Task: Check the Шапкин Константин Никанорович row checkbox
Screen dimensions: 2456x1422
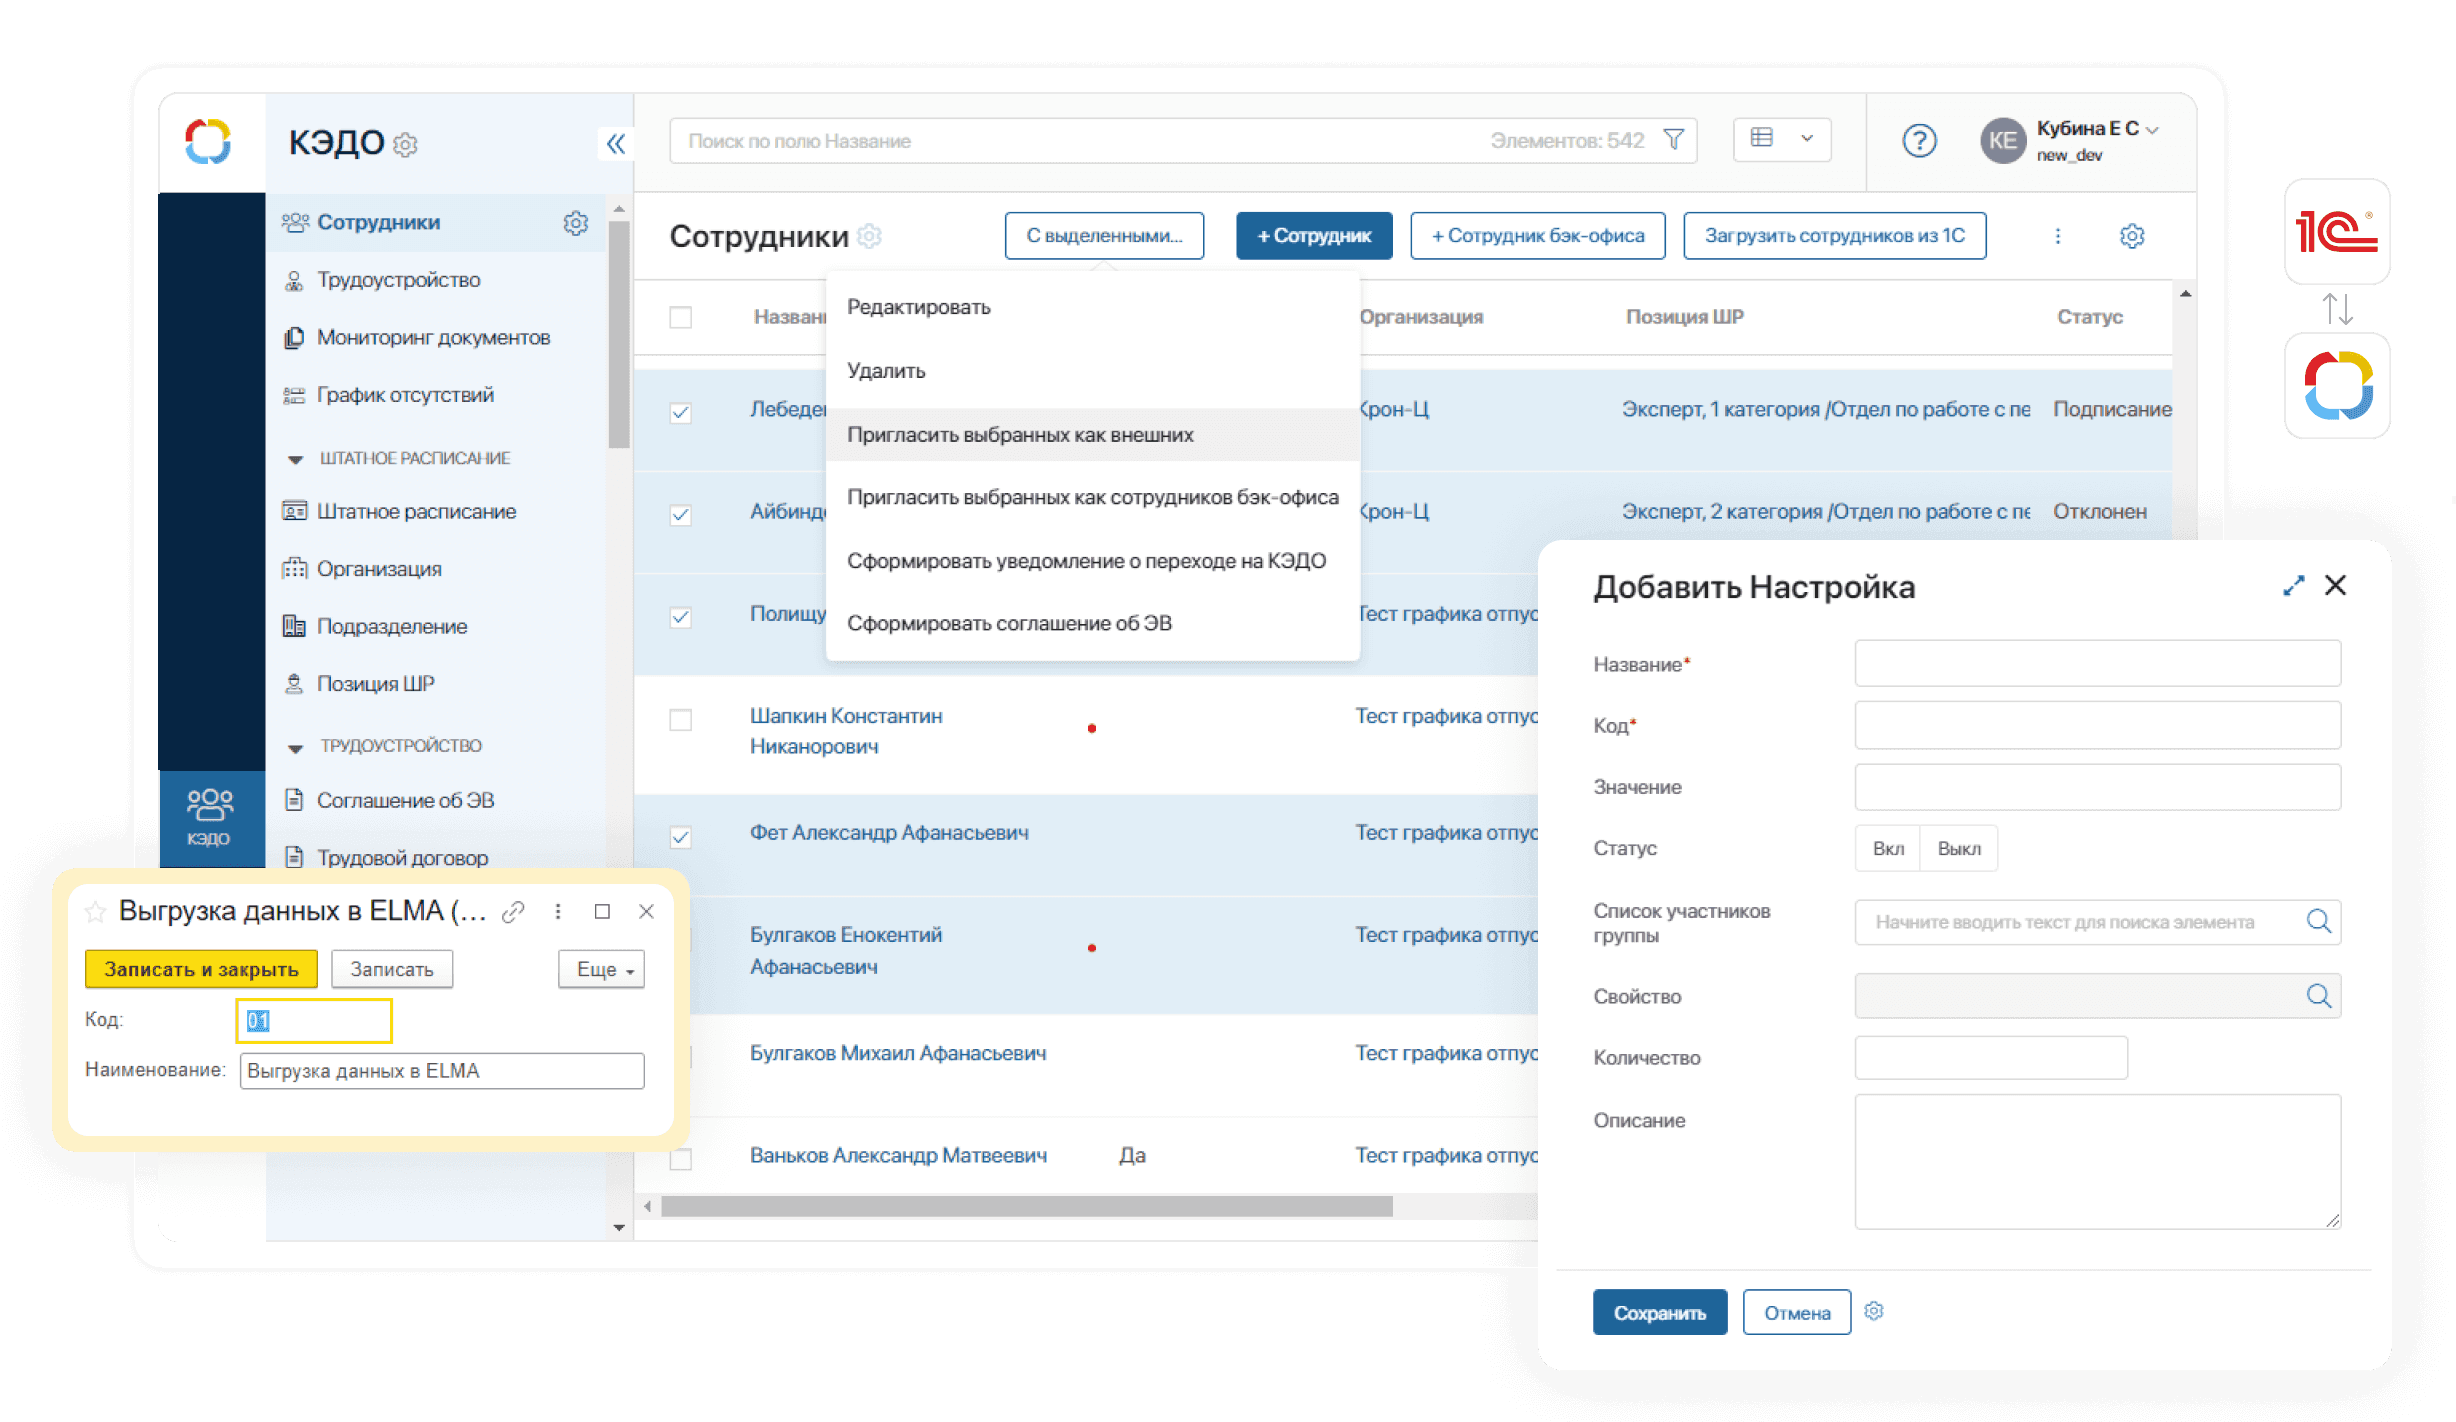Action: coord(681,720)
